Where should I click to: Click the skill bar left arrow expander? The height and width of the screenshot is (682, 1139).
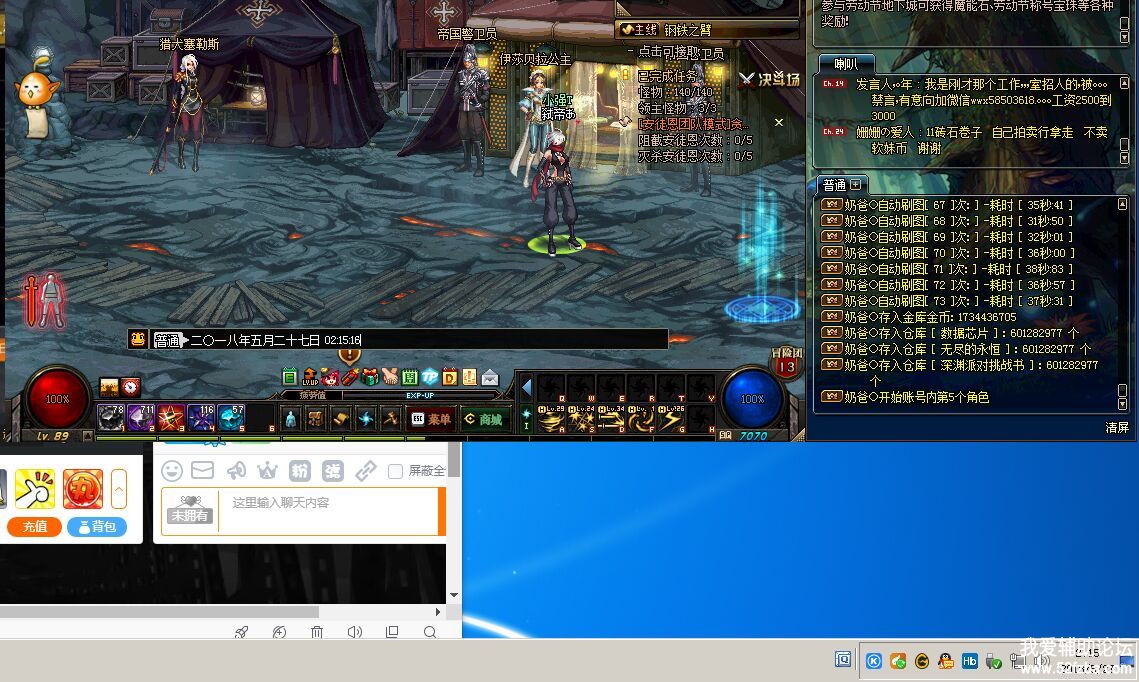pyautogui.click(x=527, y=388)
